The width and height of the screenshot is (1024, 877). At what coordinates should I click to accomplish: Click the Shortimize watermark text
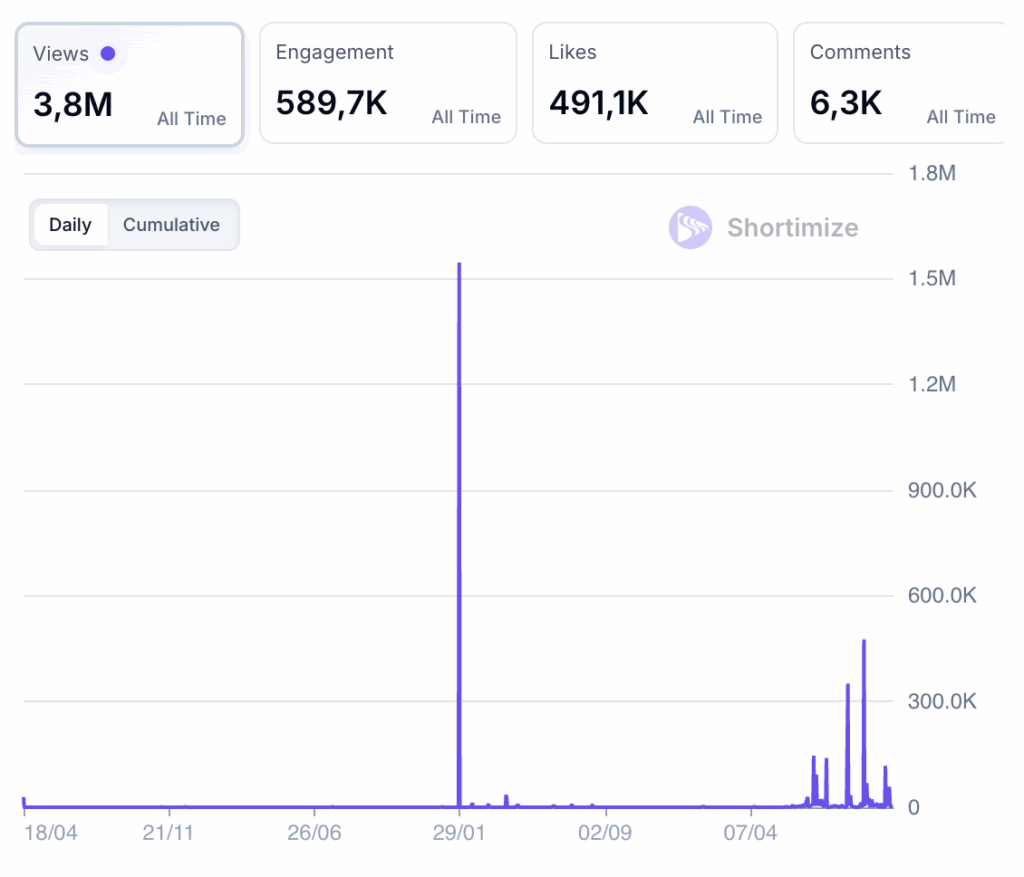point(792,228)
